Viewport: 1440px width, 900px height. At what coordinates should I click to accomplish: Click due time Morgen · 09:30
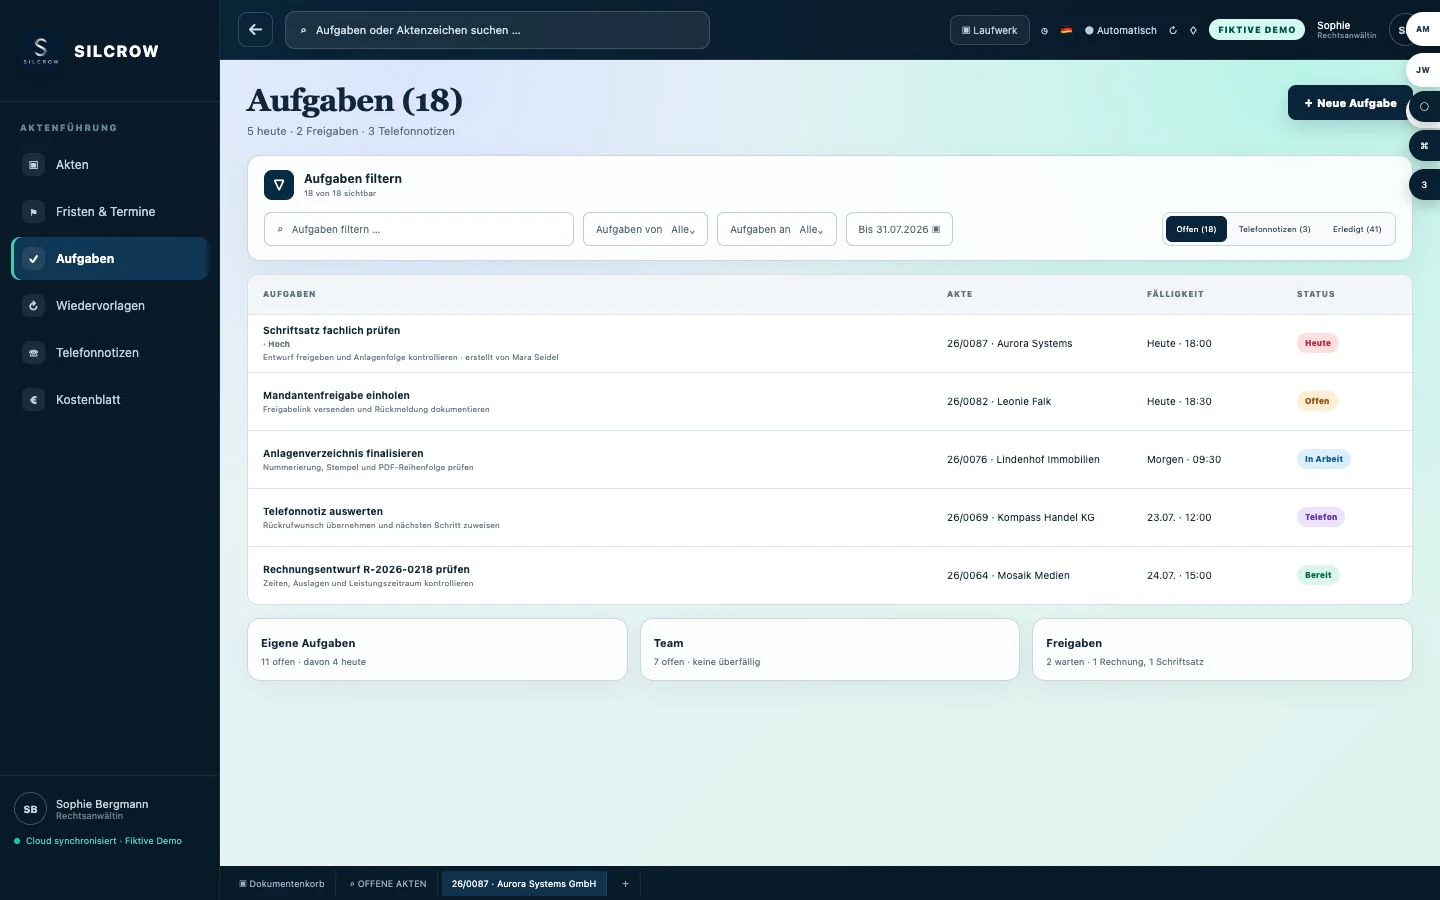[x=1184, y=460]
